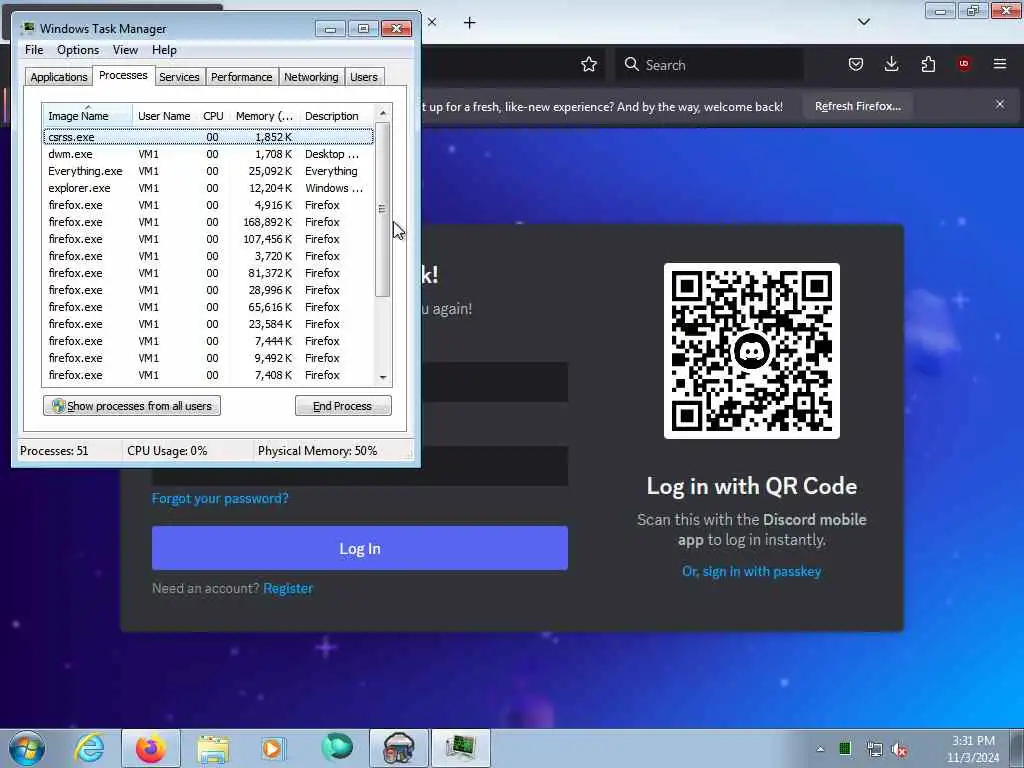Follow the Or, sign in with passkey link
This screenshot has width=1024, height=768.
[752, 571]
